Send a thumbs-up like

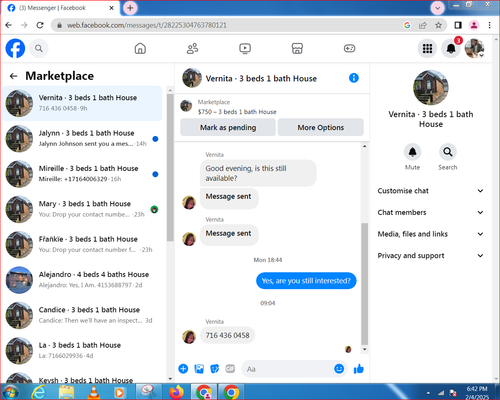click(359, 369)
